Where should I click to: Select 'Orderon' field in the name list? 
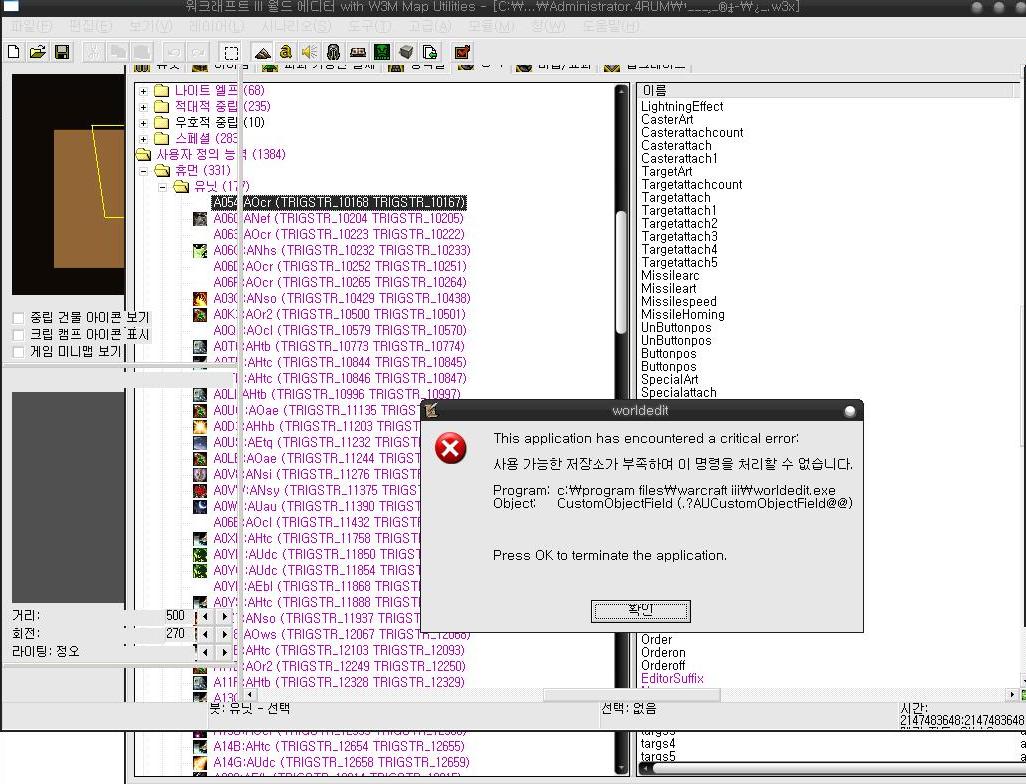(x=663, y=652)
